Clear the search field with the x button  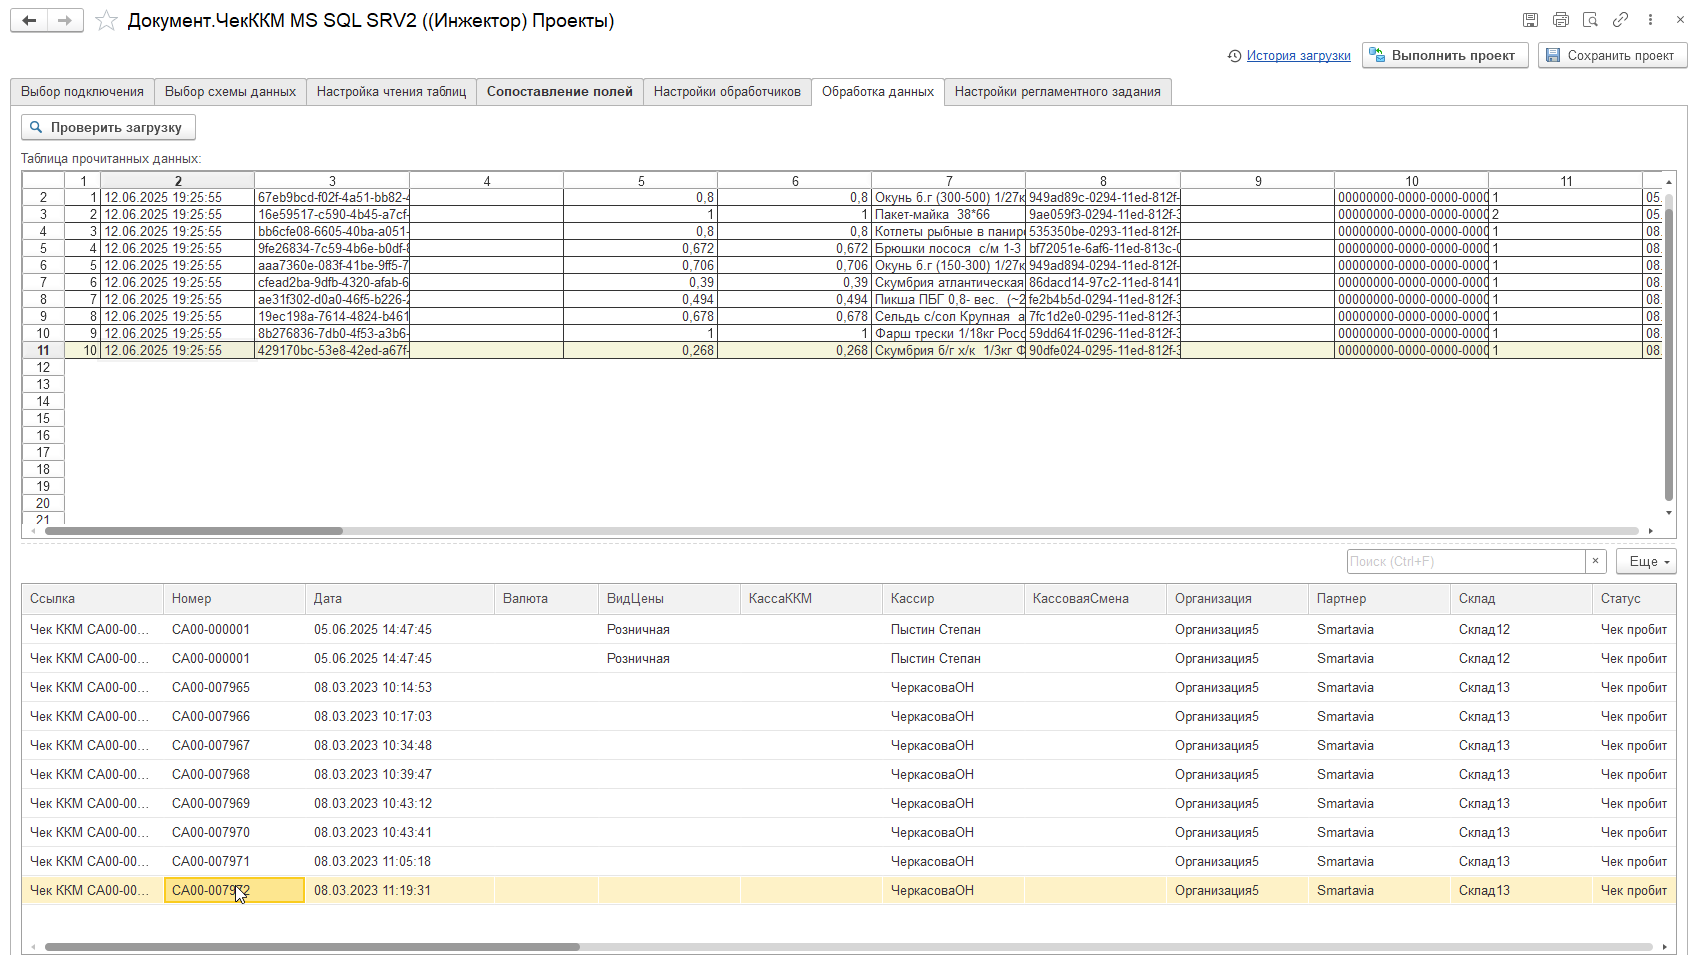pyautogui.click(x=1596, y=561)
